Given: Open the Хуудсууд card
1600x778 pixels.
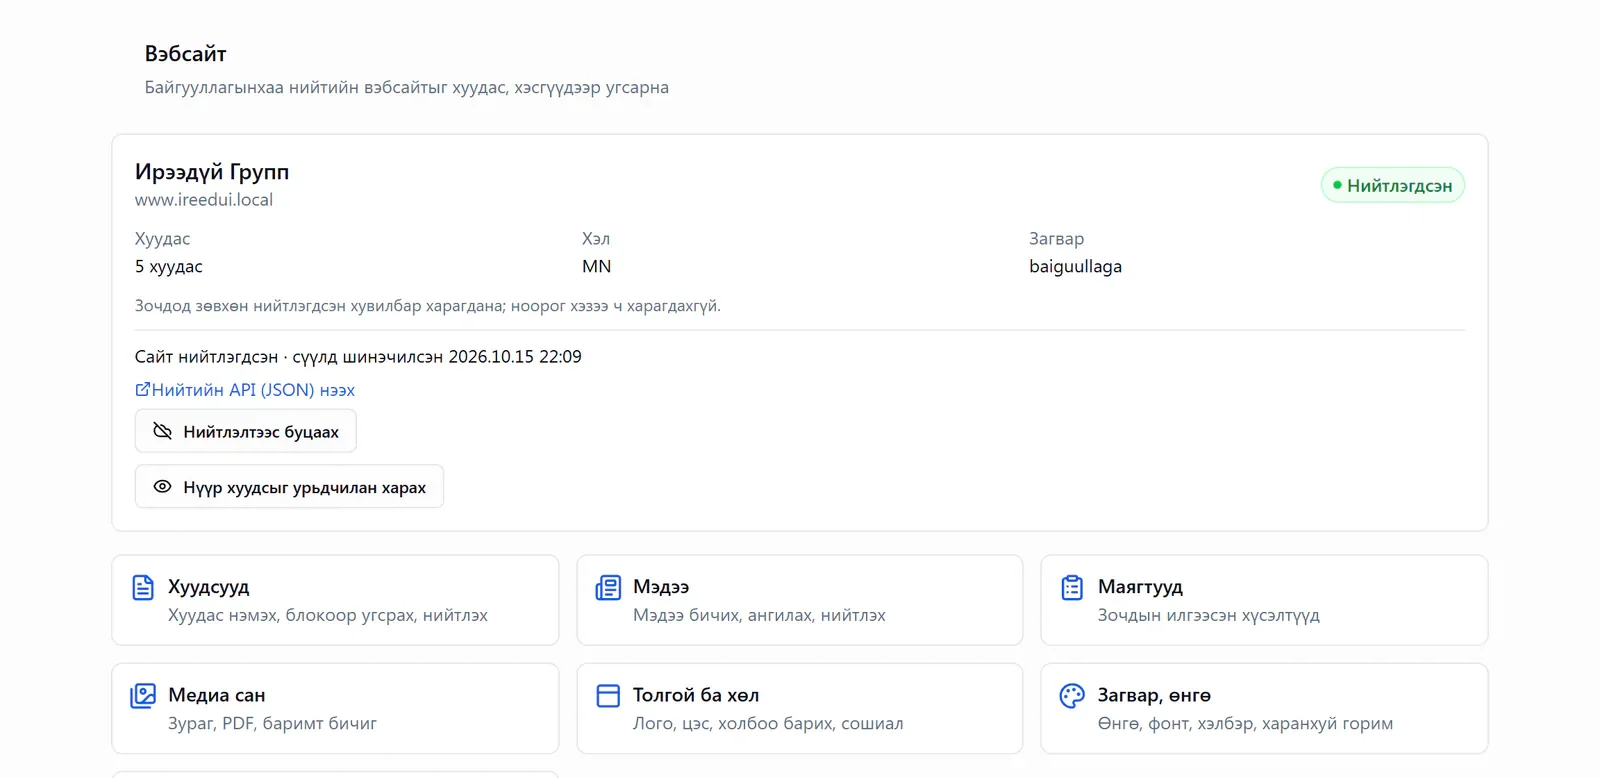Looking at the screenshot, I should [335, 600].
